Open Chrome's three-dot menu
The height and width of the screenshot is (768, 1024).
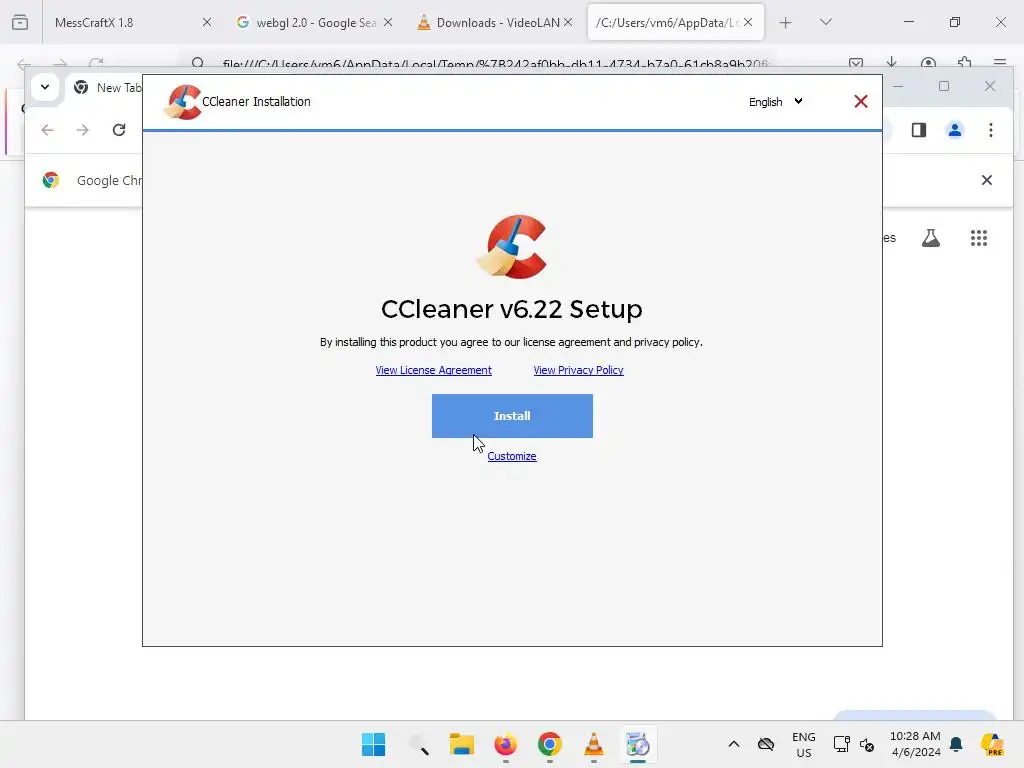click(991, 130)
